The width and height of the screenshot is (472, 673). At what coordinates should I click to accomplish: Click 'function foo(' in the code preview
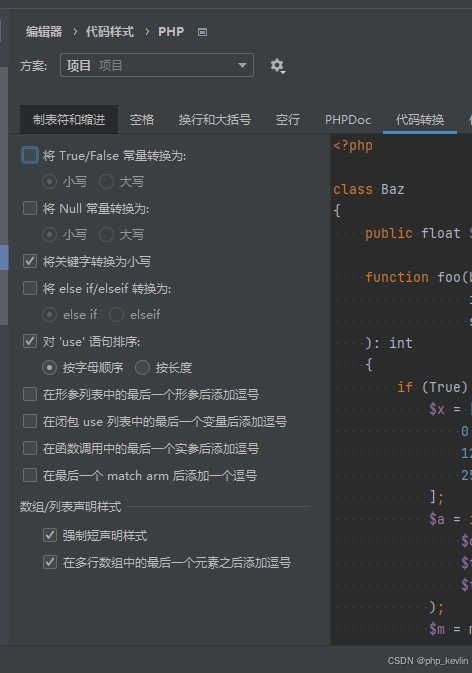(416, 277)
